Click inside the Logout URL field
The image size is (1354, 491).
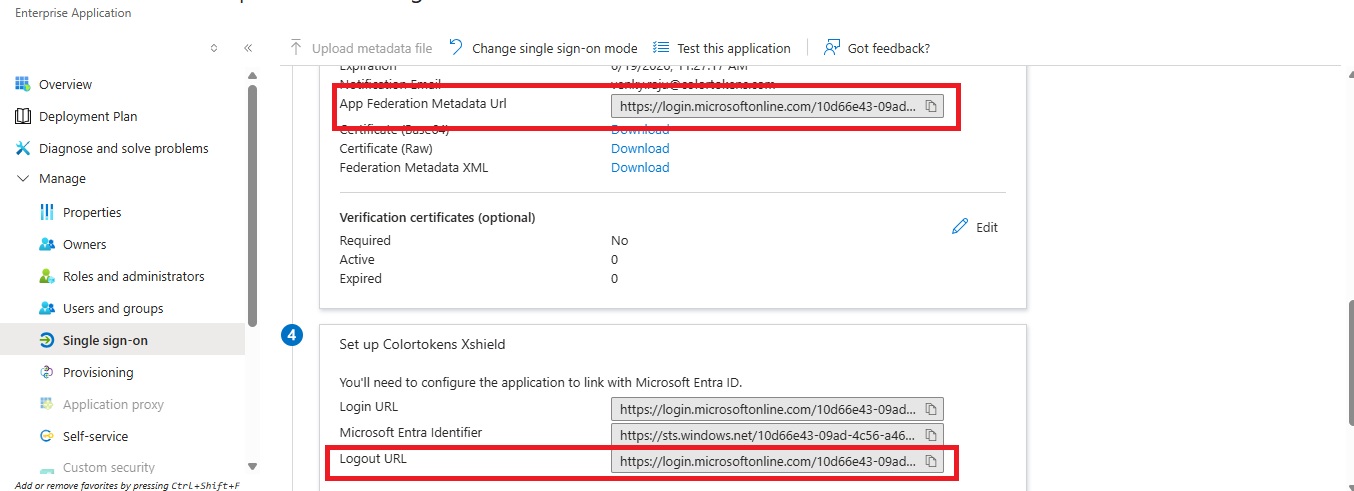(x=765, y=461)
